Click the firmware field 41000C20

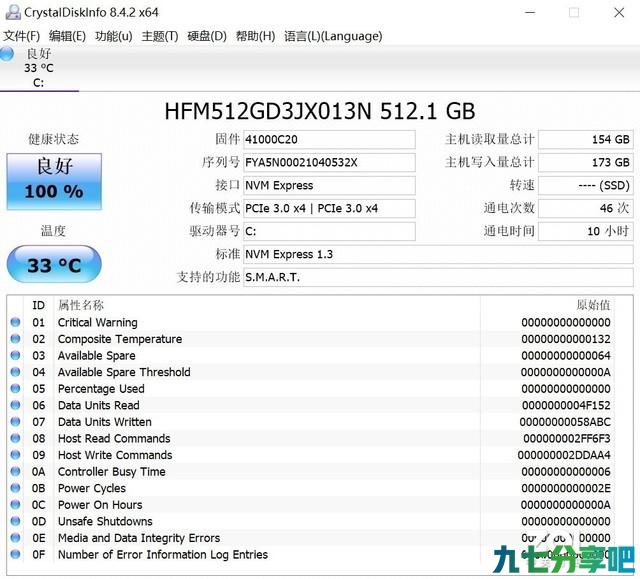click(x=329, y=140)
